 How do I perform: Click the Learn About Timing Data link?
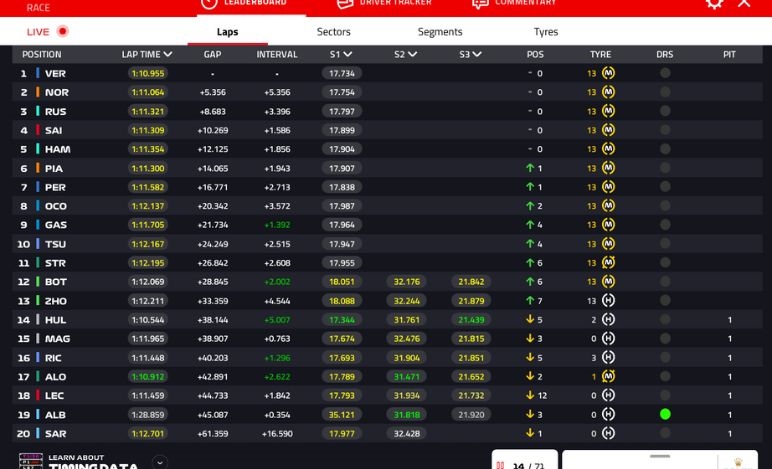pyautogui.click(x=90, y=462)
